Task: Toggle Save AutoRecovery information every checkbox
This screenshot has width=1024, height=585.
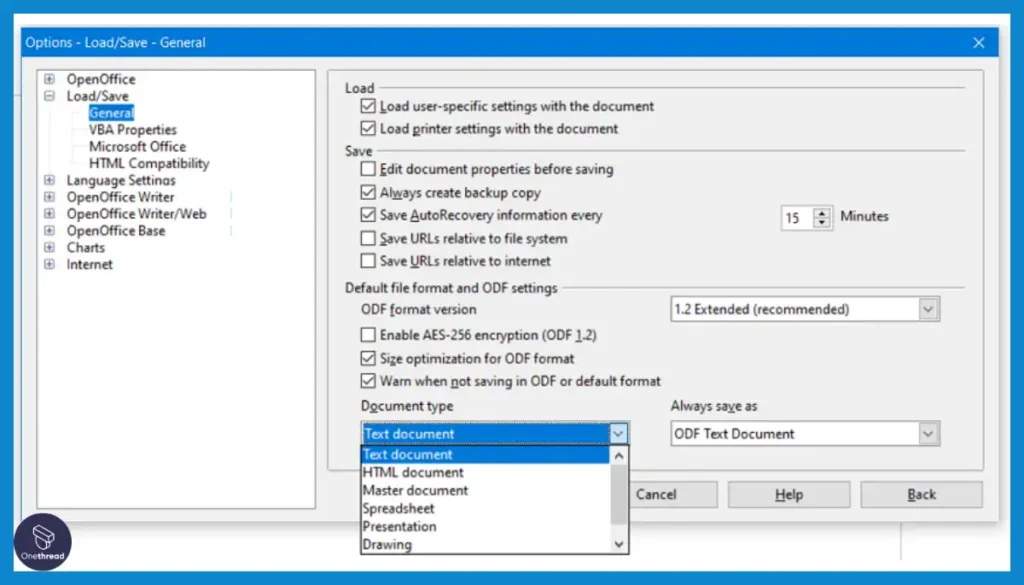Action: [x=368, y=215]
